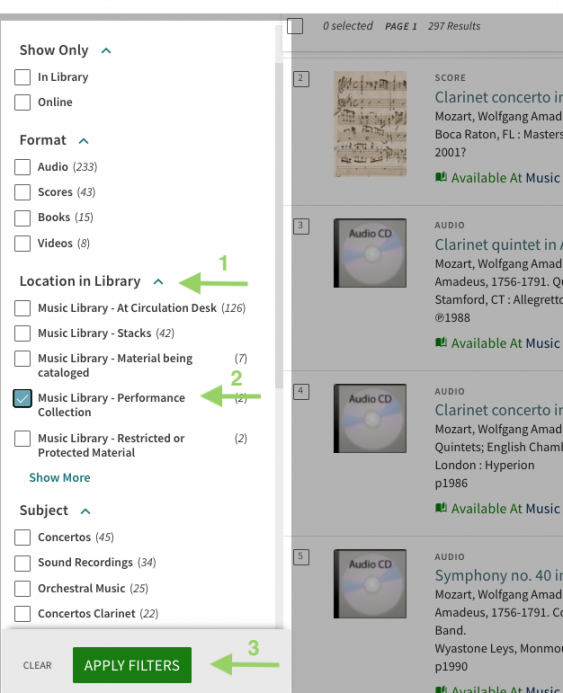The height and width of the screenshot is (693, 563).
Task: Collapse the Show Only section chevron
Action: pyautogui.click(x=106, y=51)
